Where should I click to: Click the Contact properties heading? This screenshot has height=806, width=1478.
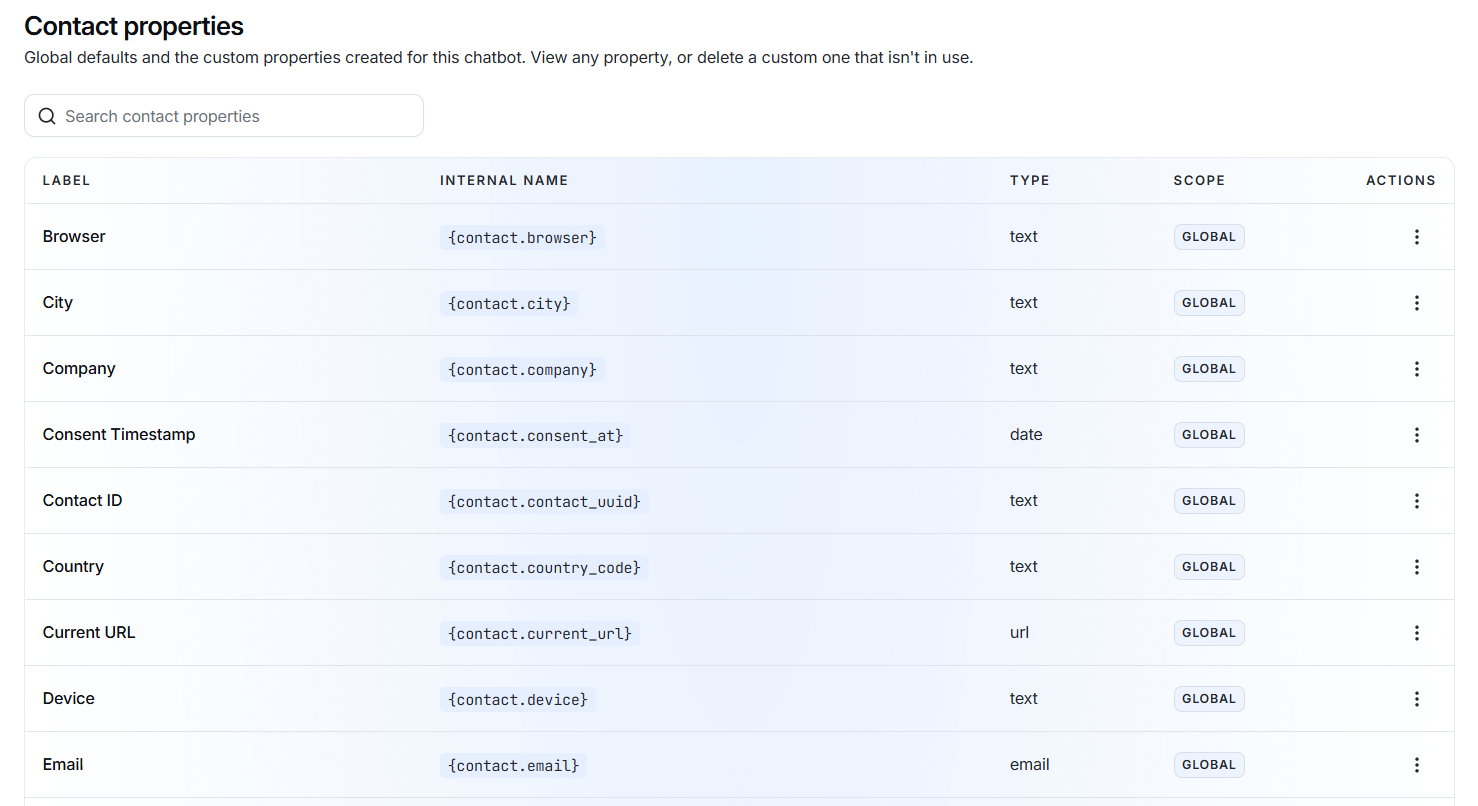point(134,26)
